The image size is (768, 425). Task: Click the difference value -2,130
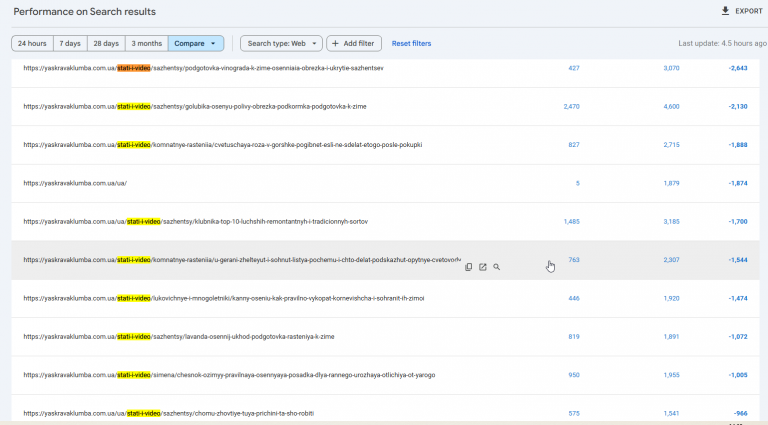[738, 106]
